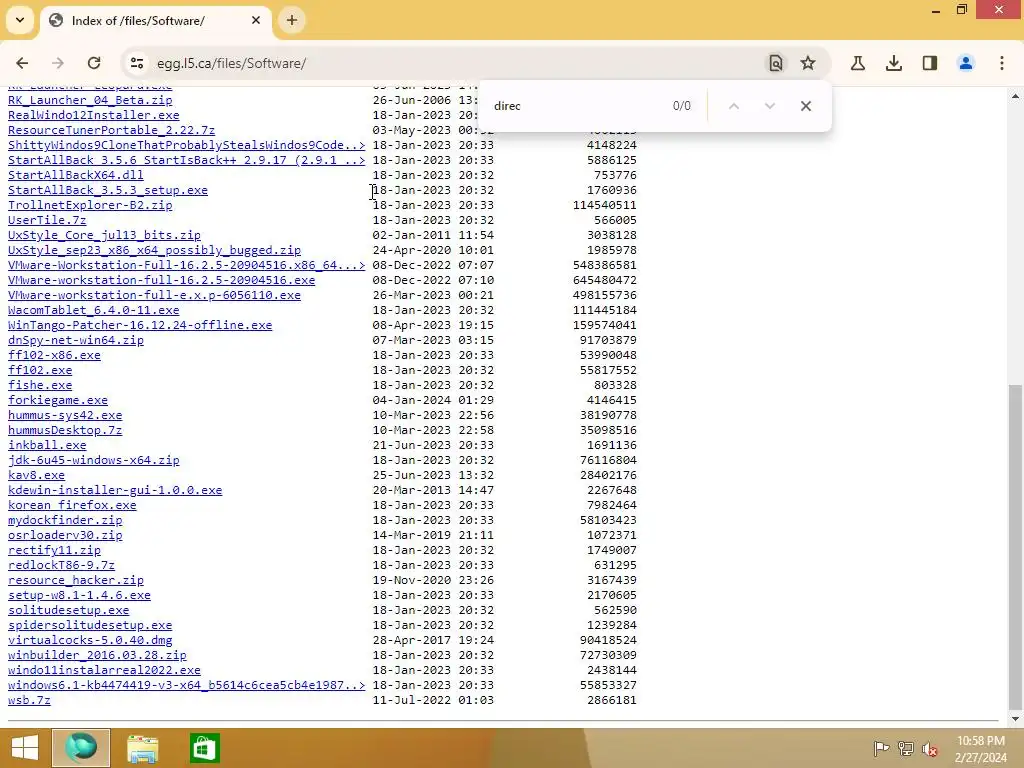Close the find bar
This screenshot has width=1024, height=768.
806,106
